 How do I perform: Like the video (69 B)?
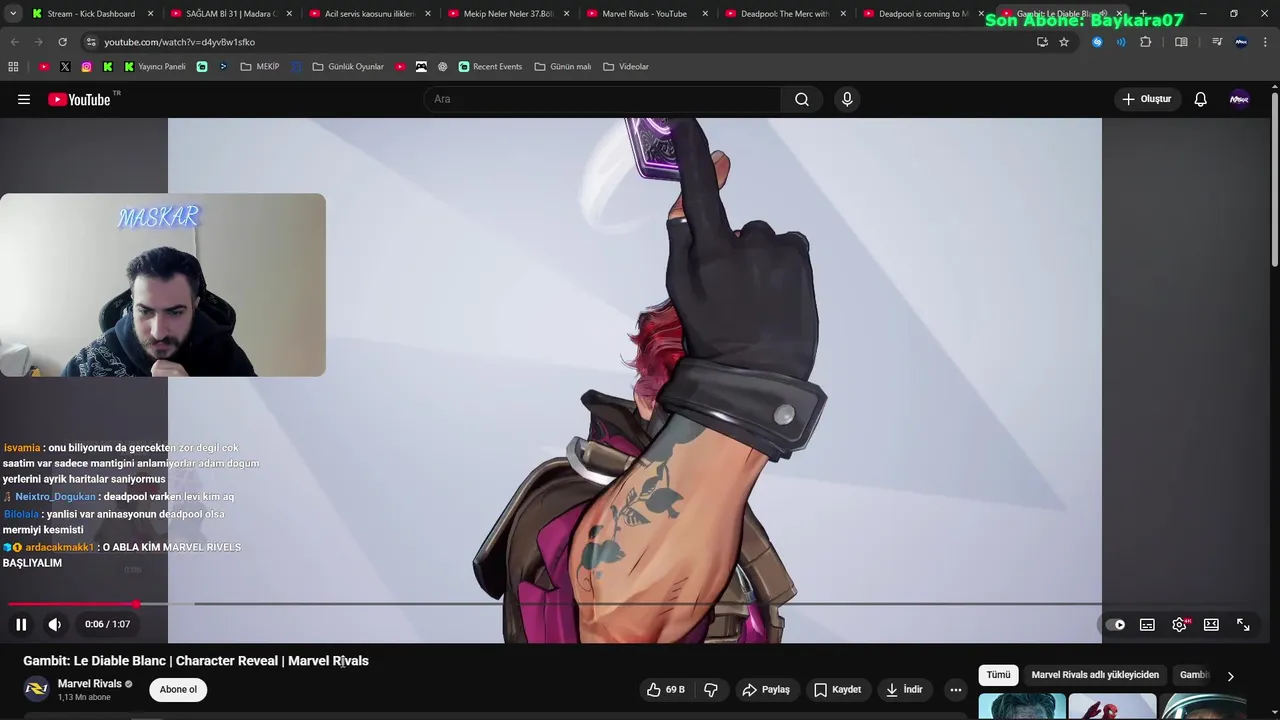(666, 689)
